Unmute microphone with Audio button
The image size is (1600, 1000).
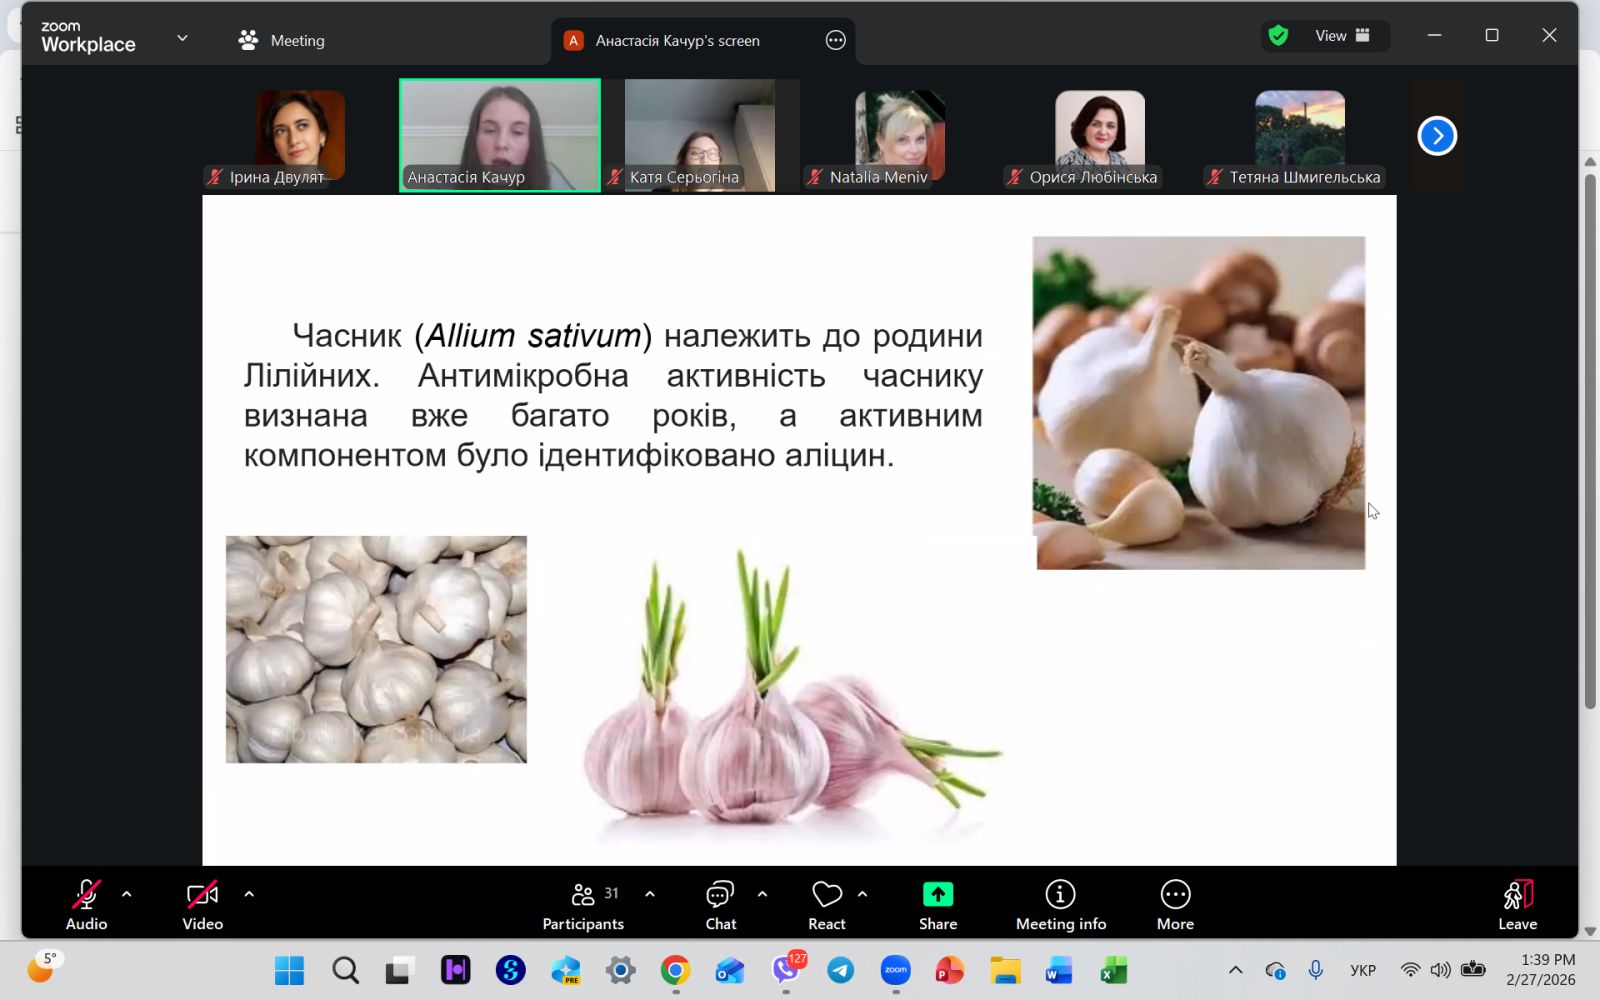click(x=86, y=905)
